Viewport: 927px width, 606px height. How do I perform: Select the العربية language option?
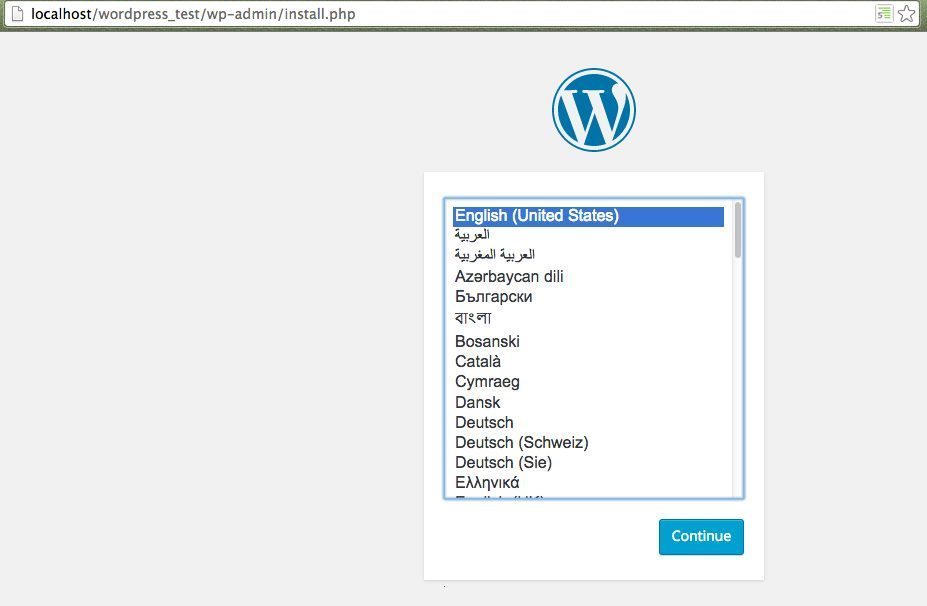point(588,235)
